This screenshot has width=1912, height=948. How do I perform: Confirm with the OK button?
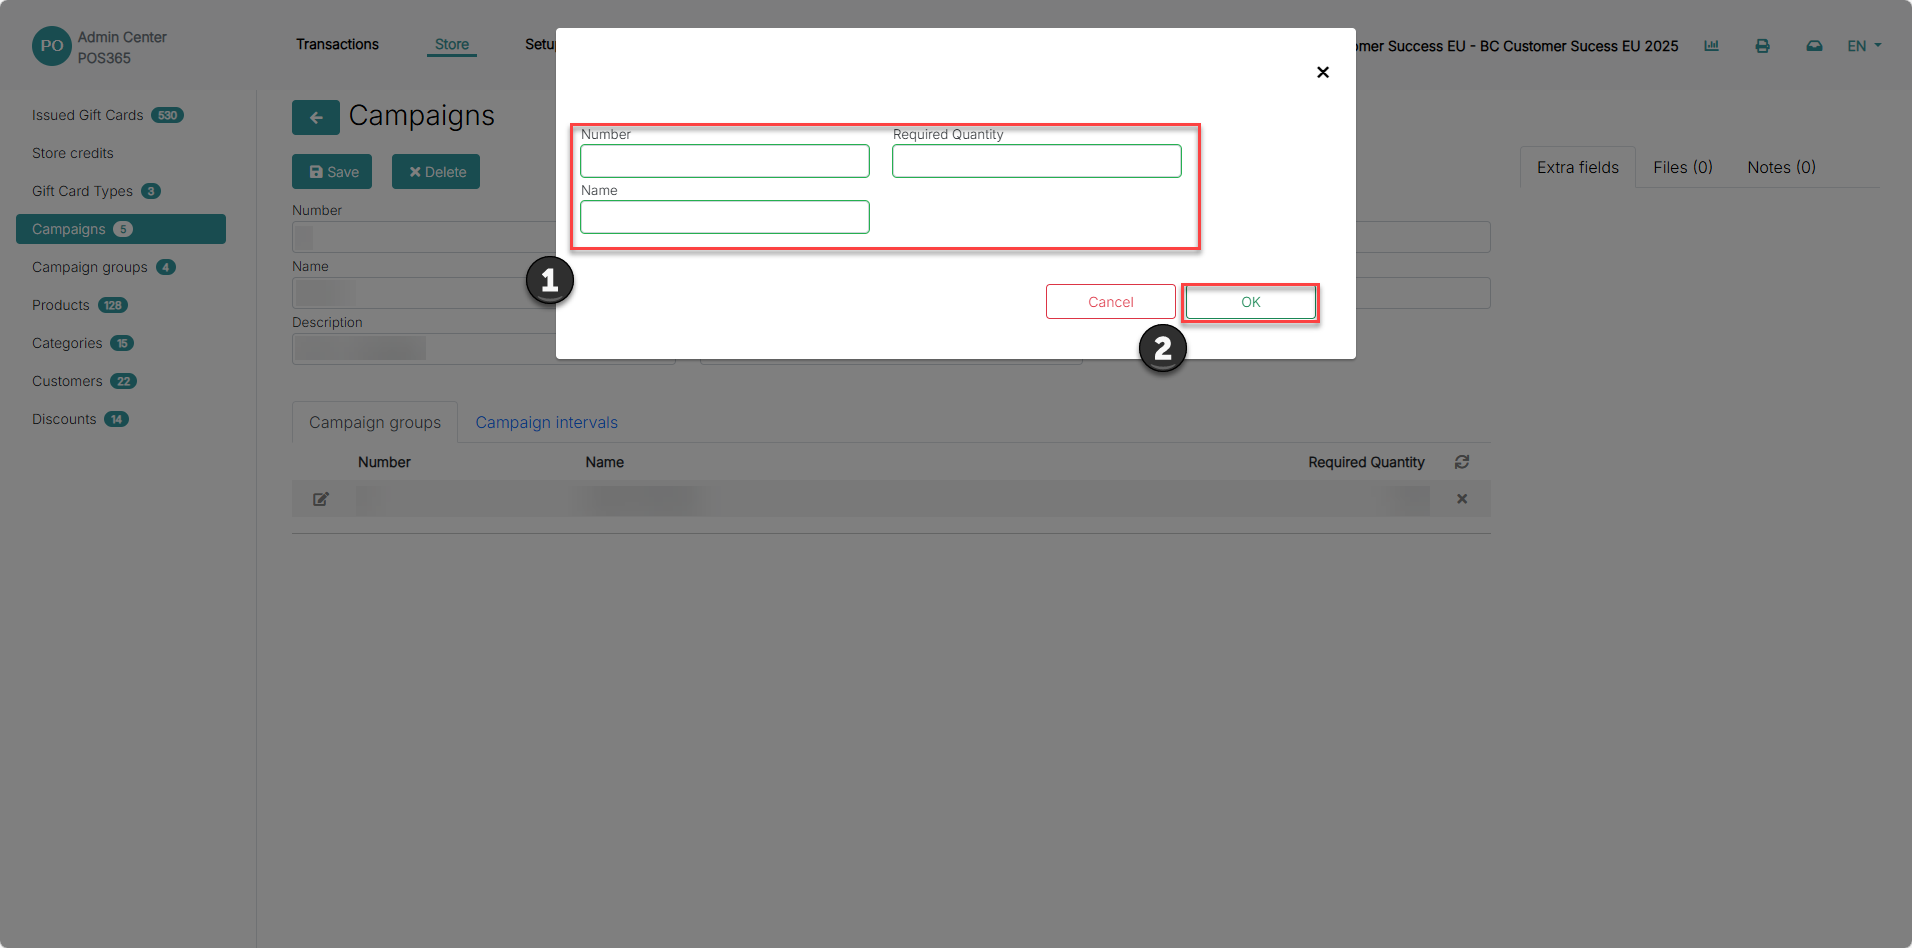[x=1251, y=302]
